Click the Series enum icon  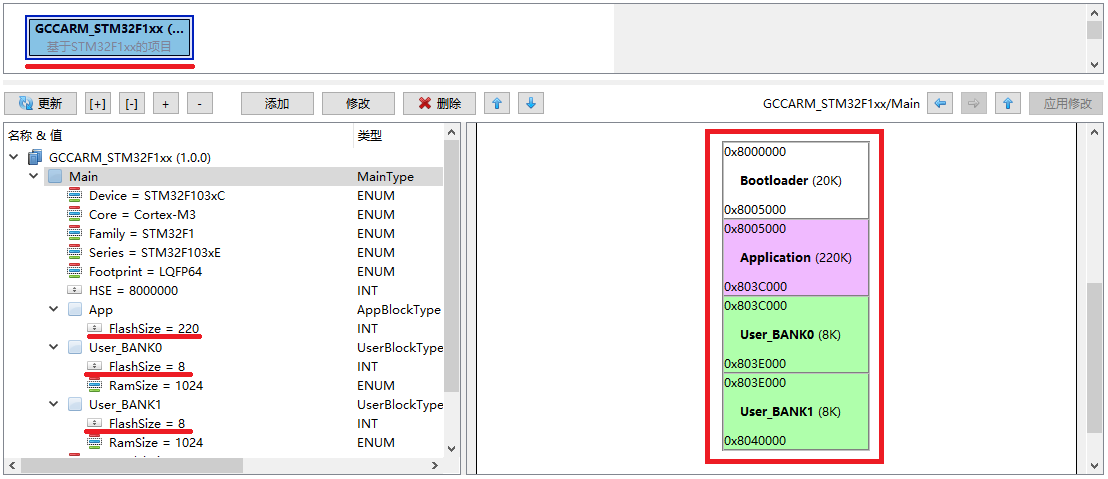click(x=74, y=253)
